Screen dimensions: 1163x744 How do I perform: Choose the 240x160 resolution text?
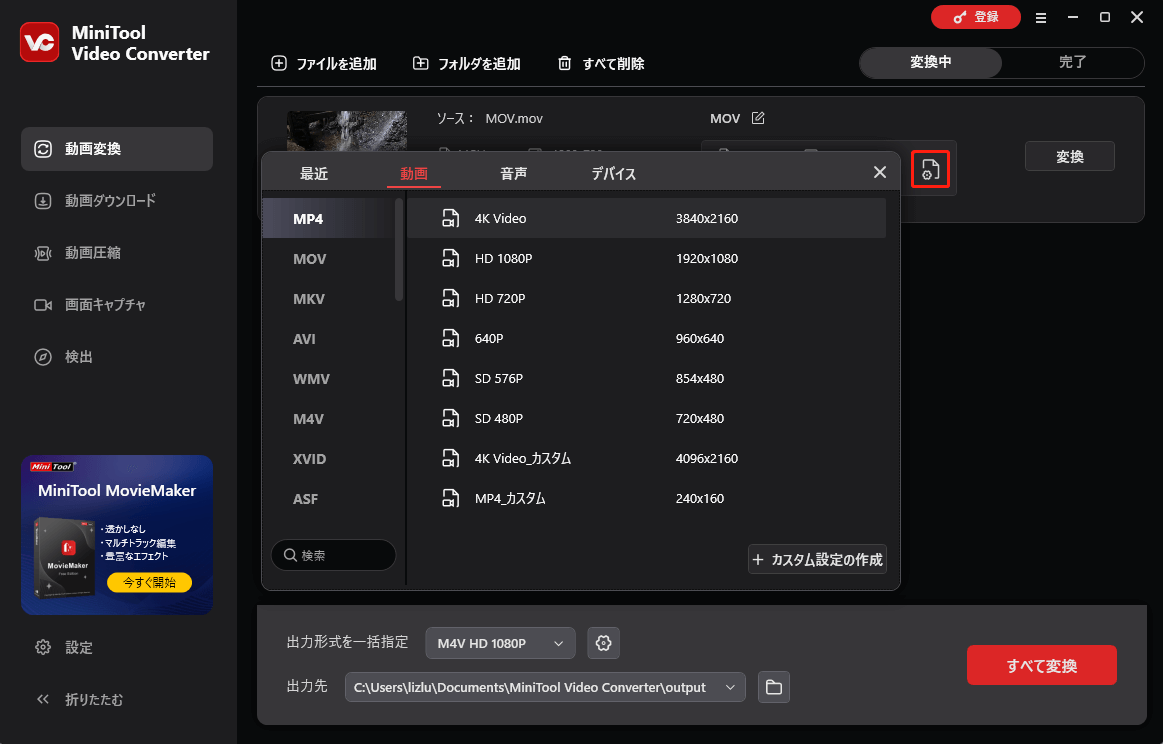point(699,499)
